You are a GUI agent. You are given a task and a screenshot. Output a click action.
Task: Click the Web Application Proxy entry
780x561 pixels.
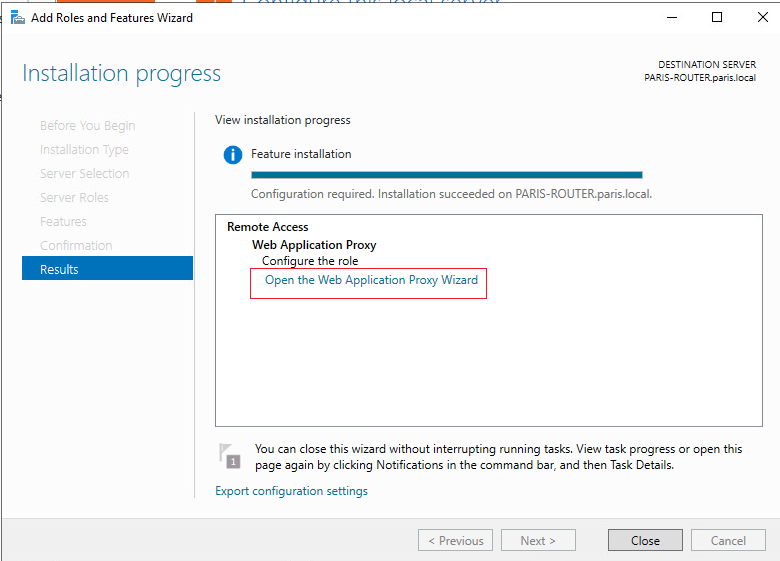314,245
